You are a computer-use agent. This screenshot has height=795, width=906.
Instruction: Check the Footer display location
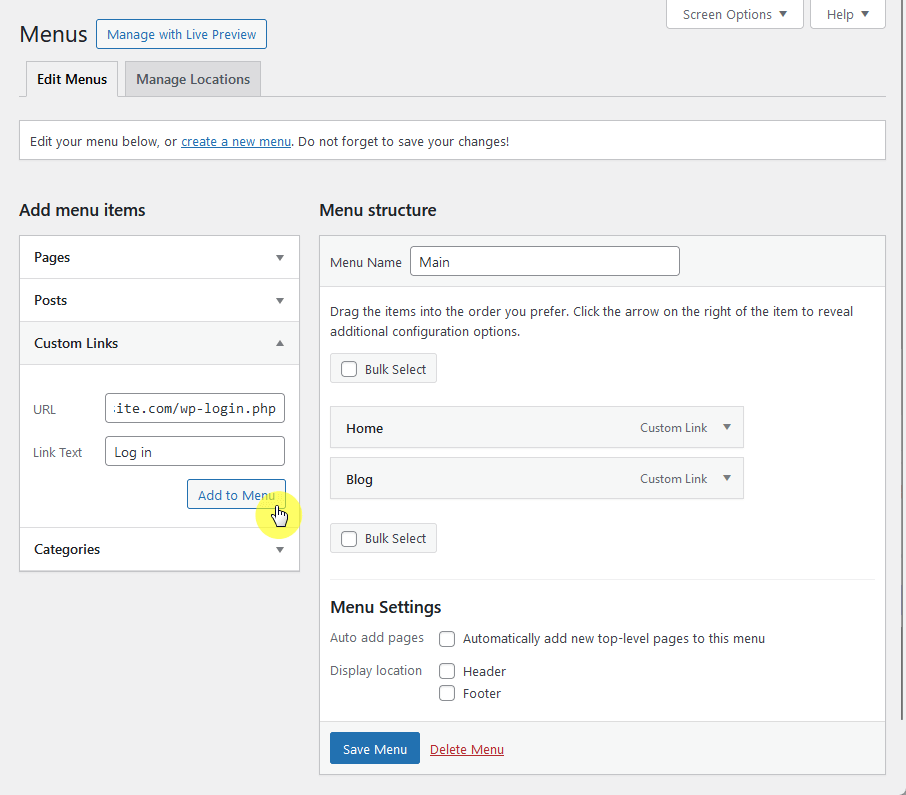[x=447, y=693]
